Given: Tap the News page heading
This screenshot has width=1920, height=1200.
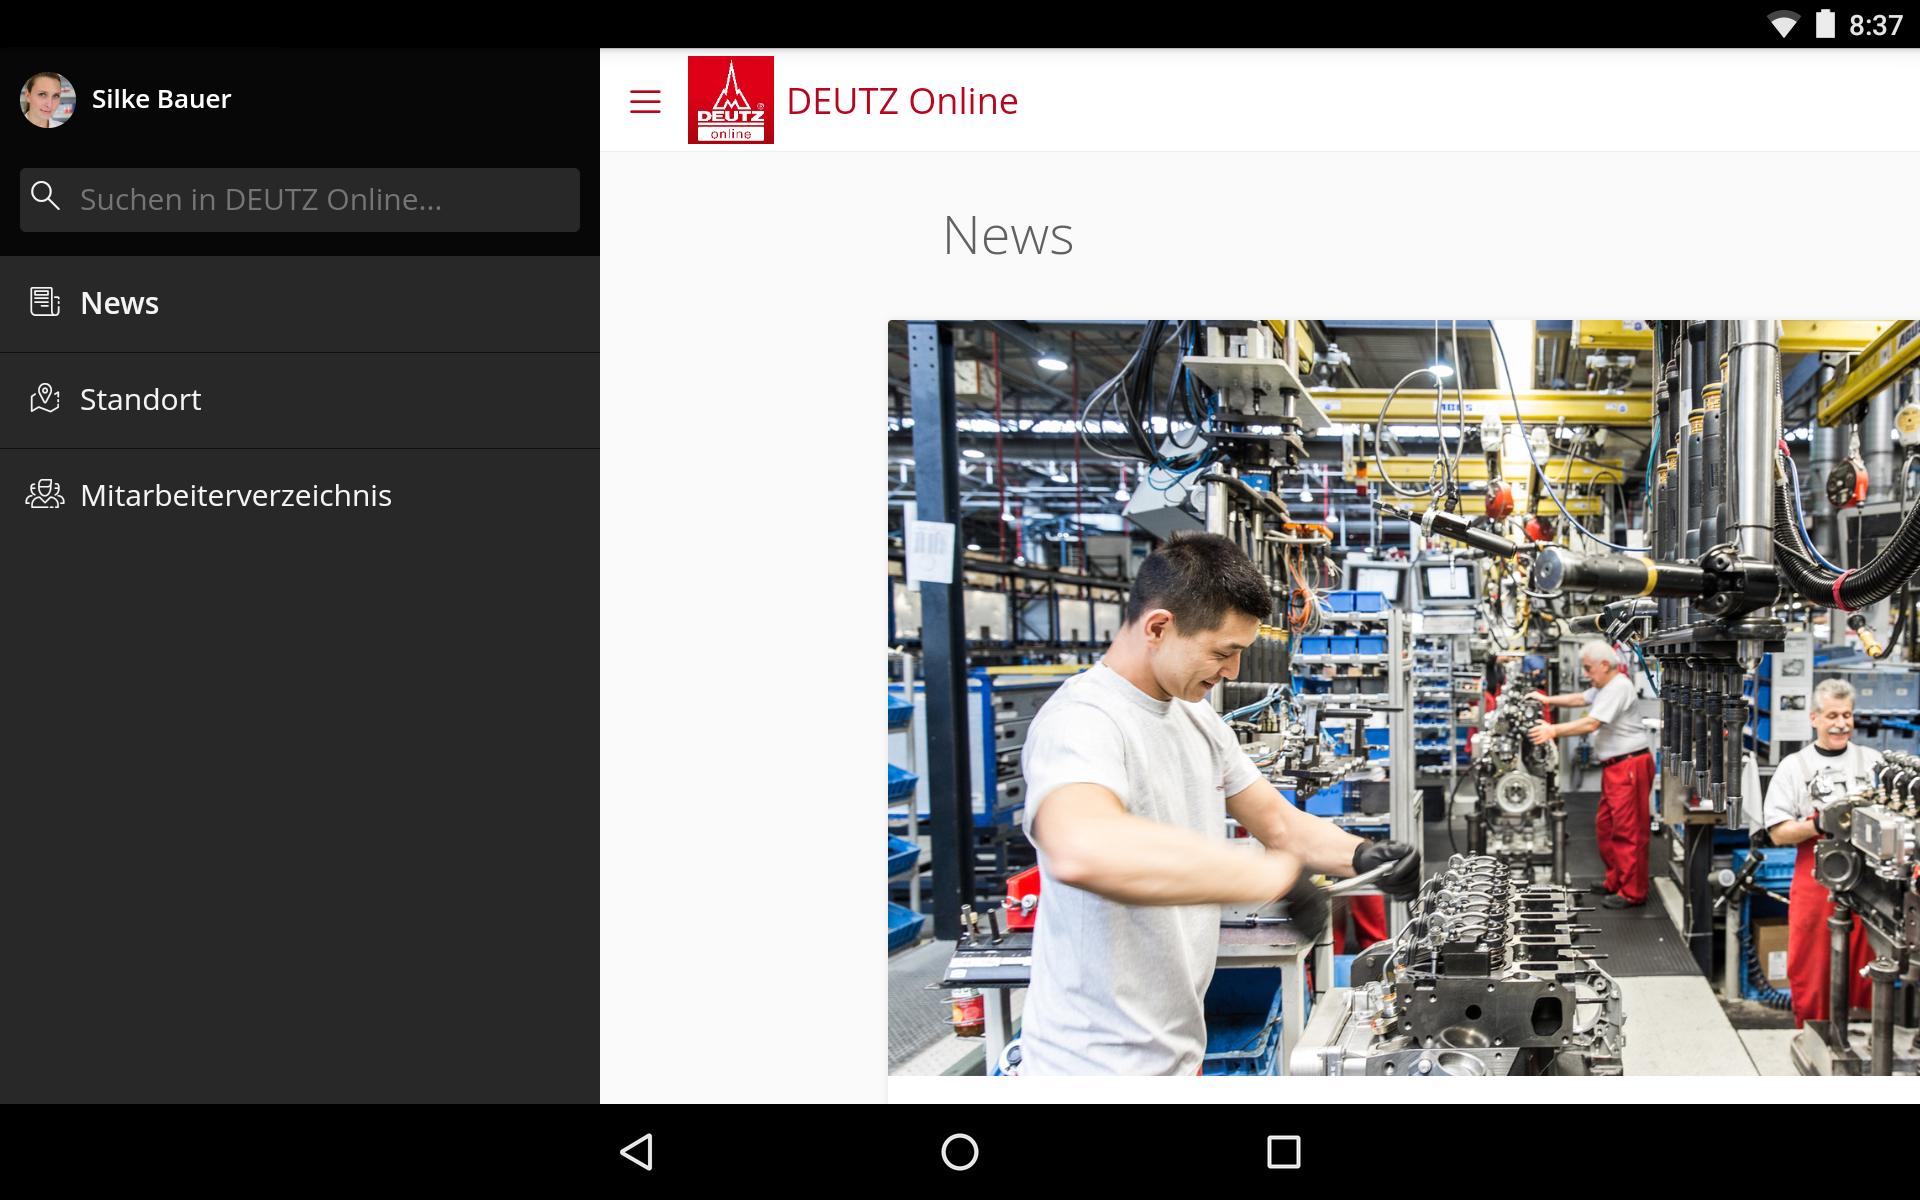Looking at the screenshot, I should 1008,236.
